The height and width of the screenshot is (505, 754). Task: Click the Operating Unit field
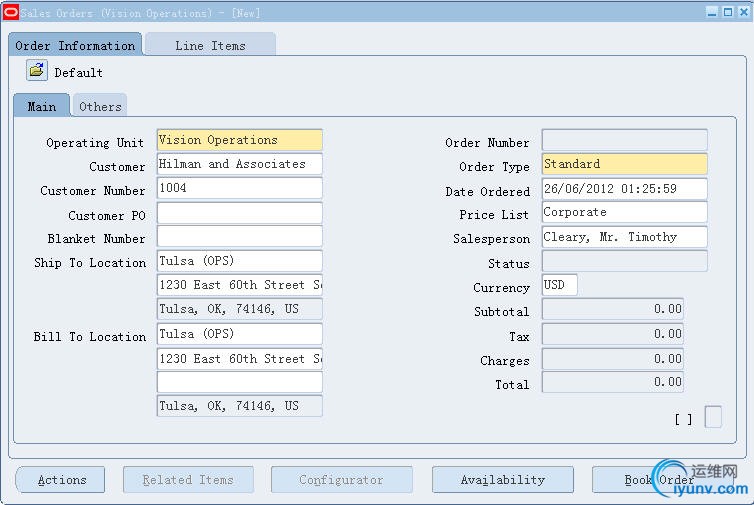[x=239, y=140]
